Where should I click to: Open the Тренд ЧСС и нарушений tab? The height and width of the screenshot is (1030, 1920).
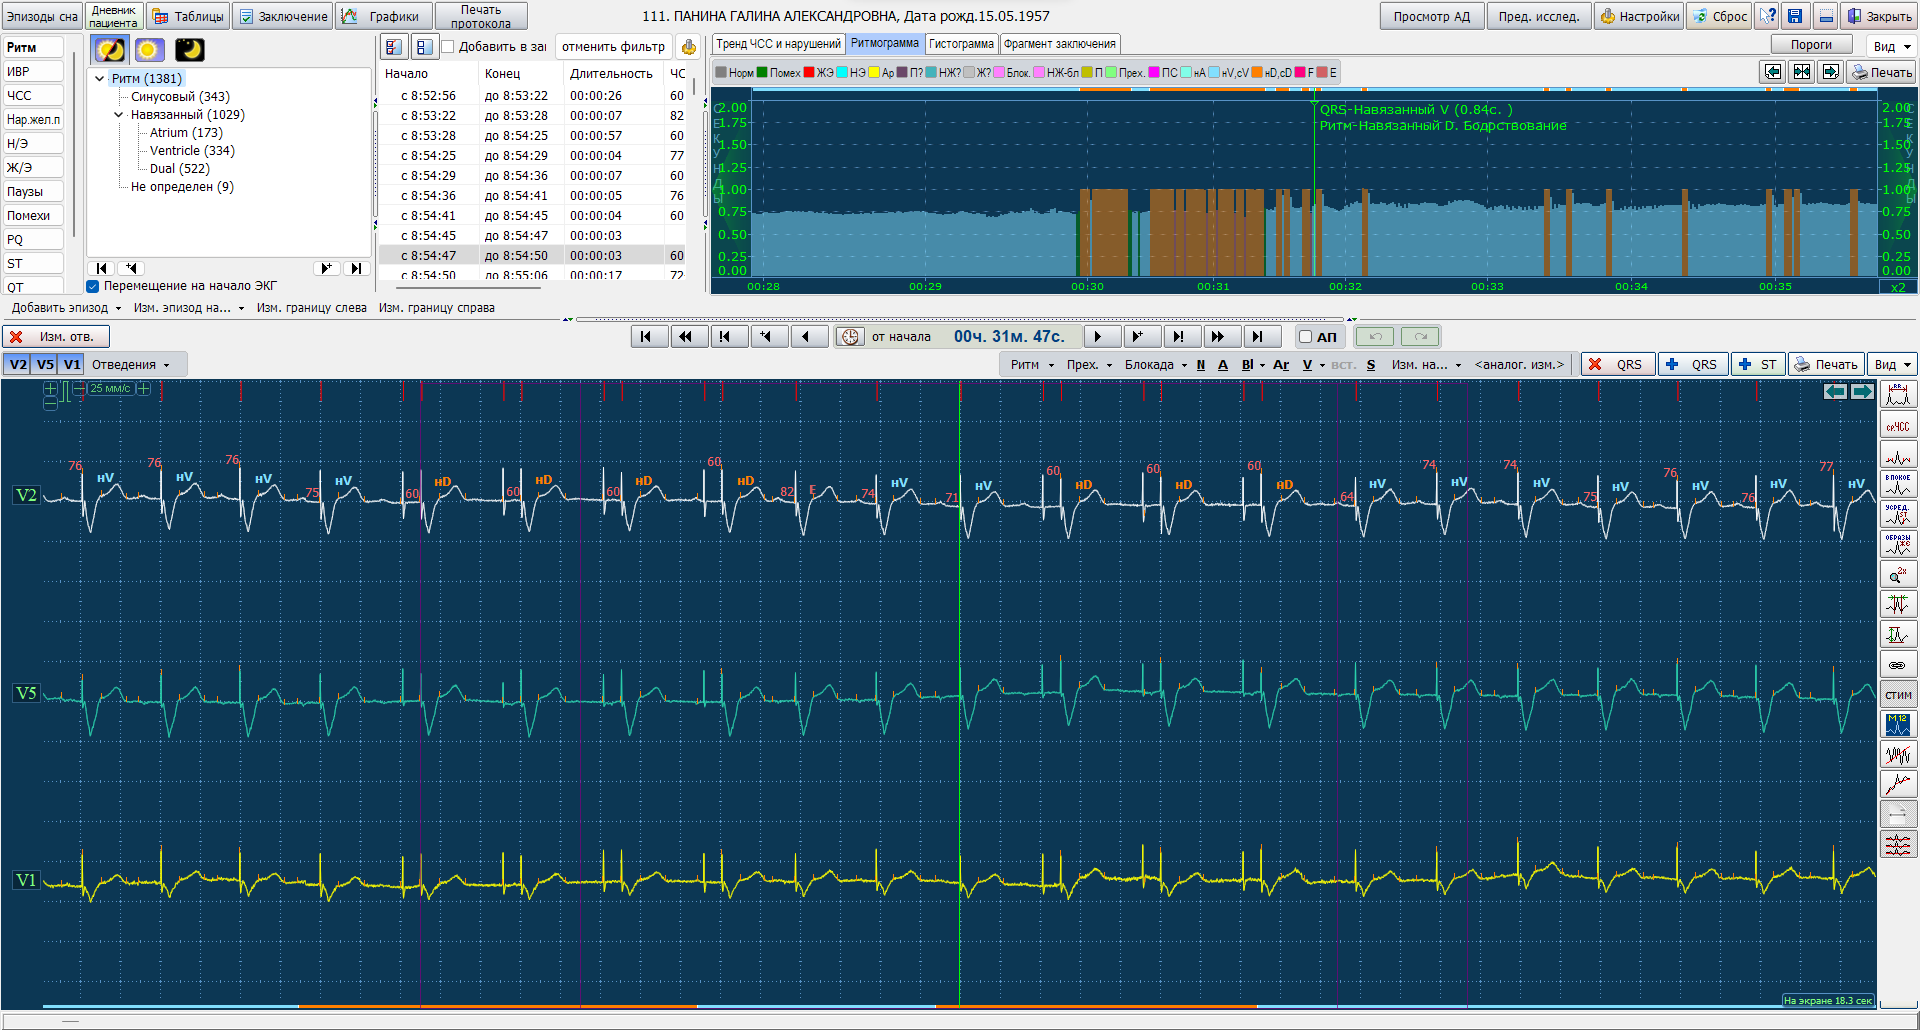click(778, 44)
